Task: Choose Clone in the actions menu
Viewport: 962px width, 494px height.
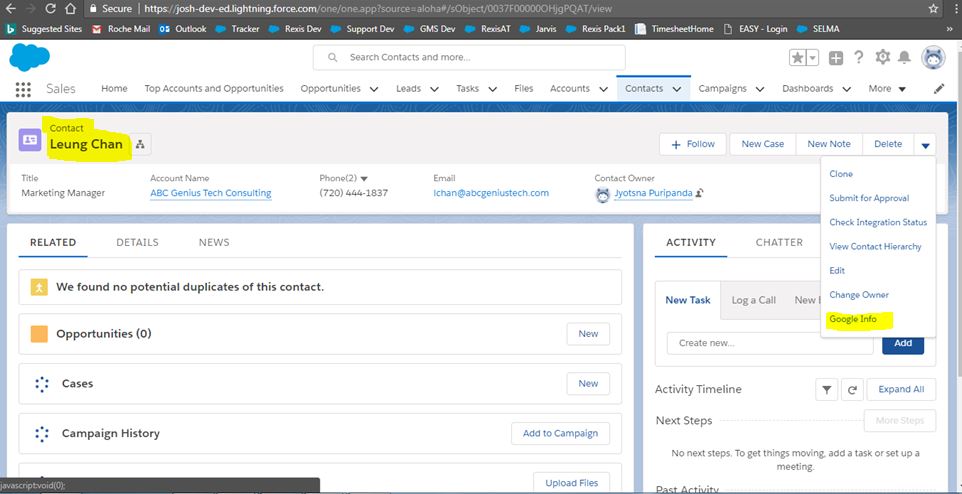Action: (841, 174)
